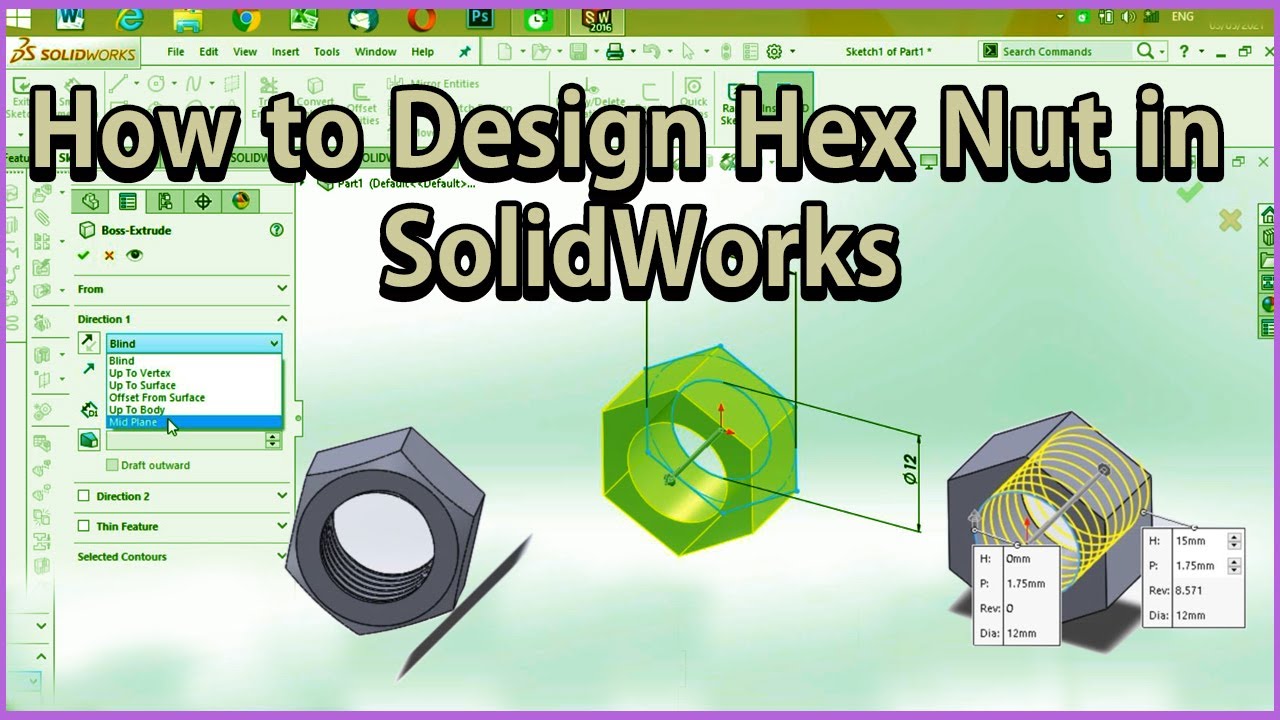Open the Insert menu

(285, 52)
